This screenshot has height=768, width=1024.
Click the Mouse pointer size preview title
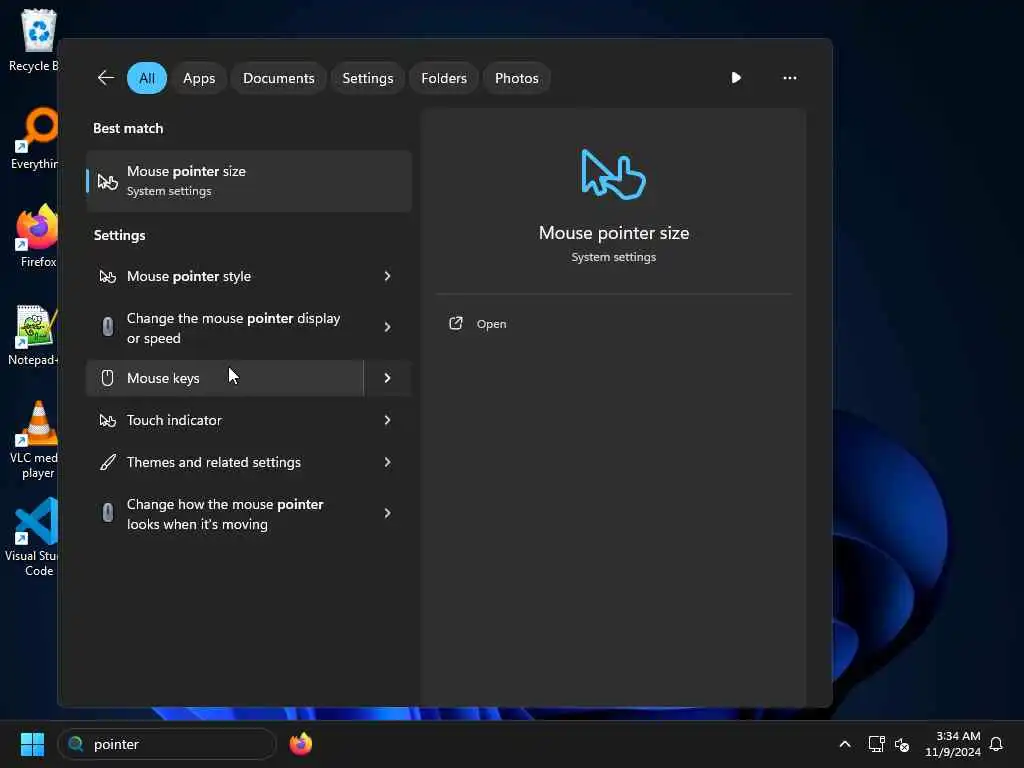(x=613, y=232)
